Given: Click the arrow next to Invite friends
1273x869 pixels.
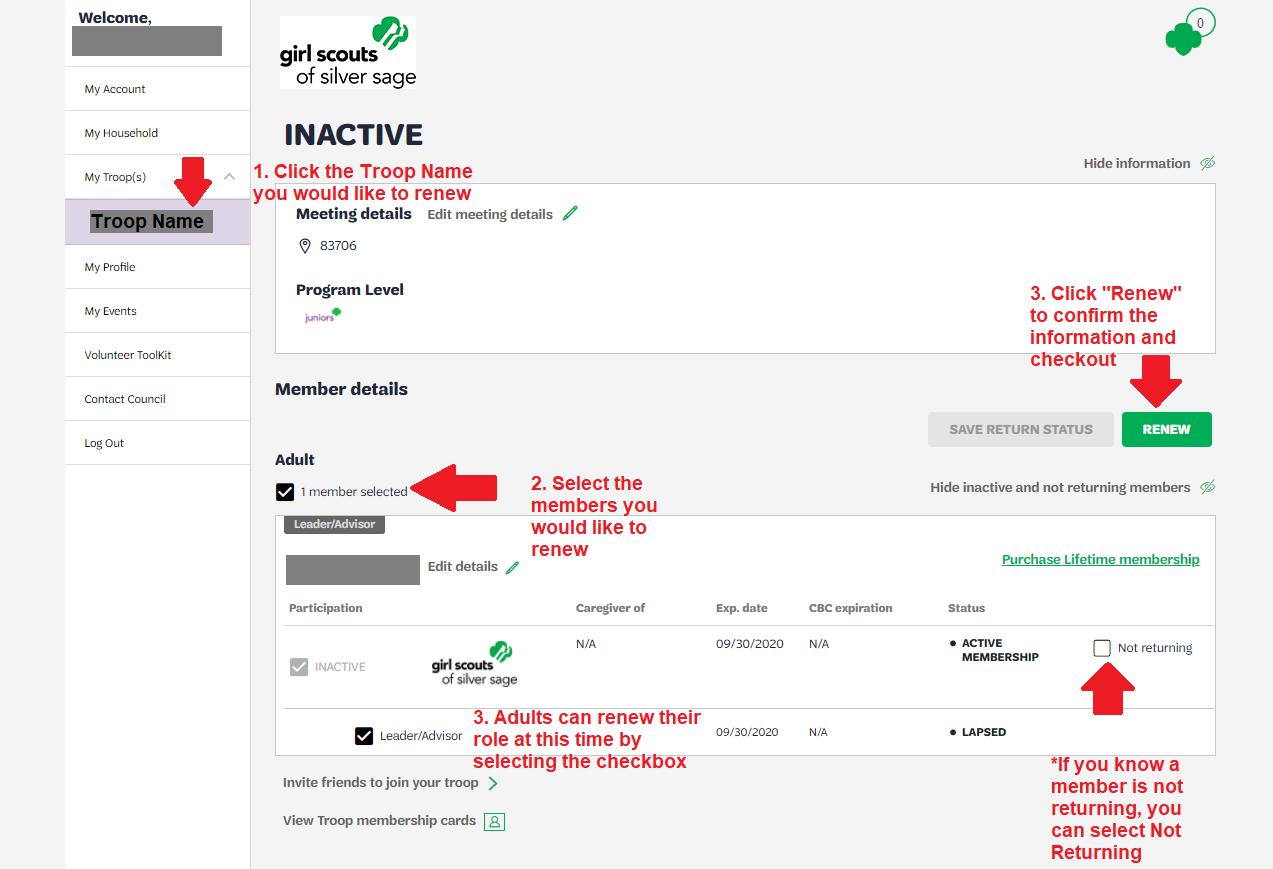Looking at the screenshot, I should coord(492,783).
